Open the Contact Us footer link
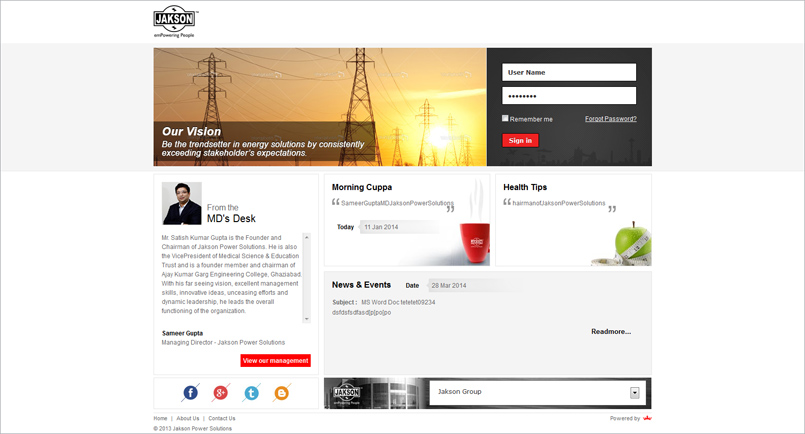This screenshot has height=434, width=805. 222,419
